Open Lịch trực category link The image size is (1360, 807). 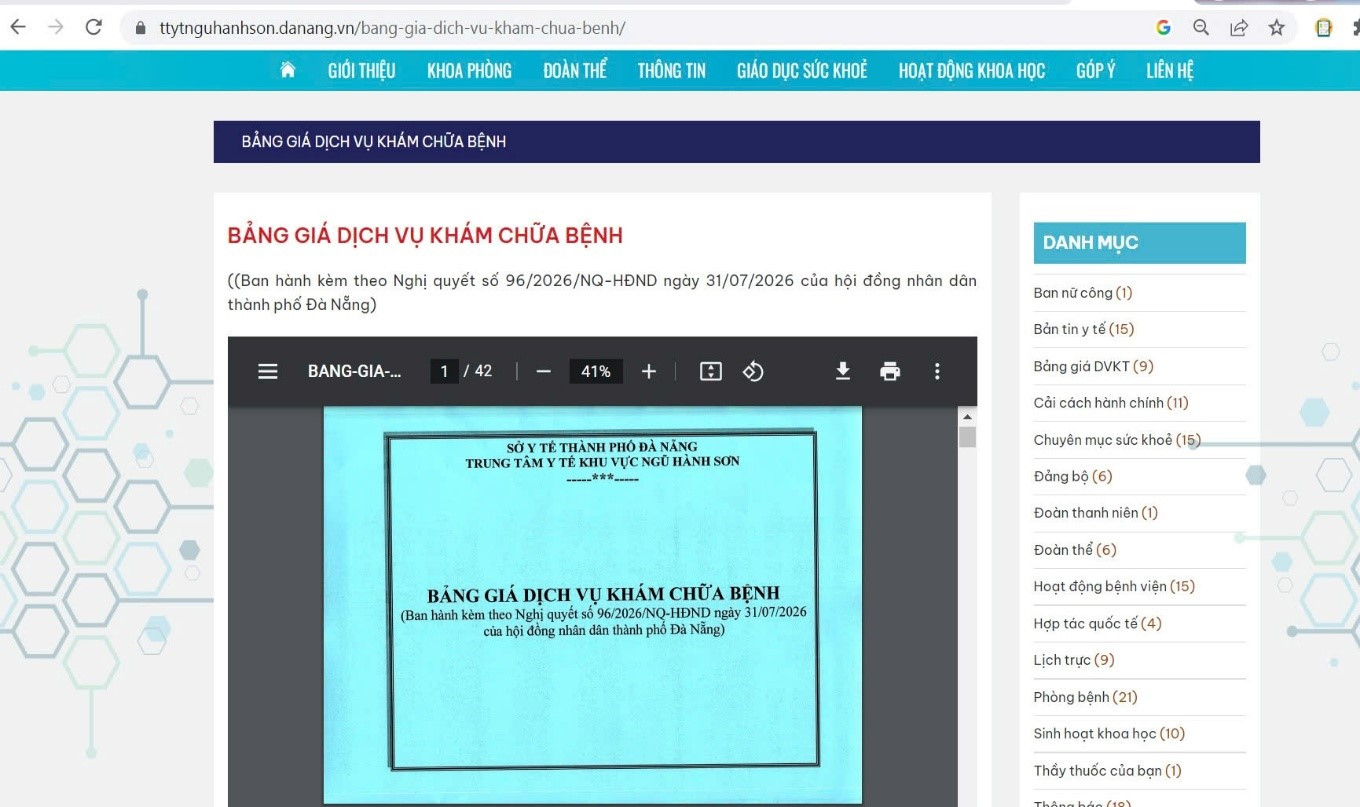(x=1074, y=660)
